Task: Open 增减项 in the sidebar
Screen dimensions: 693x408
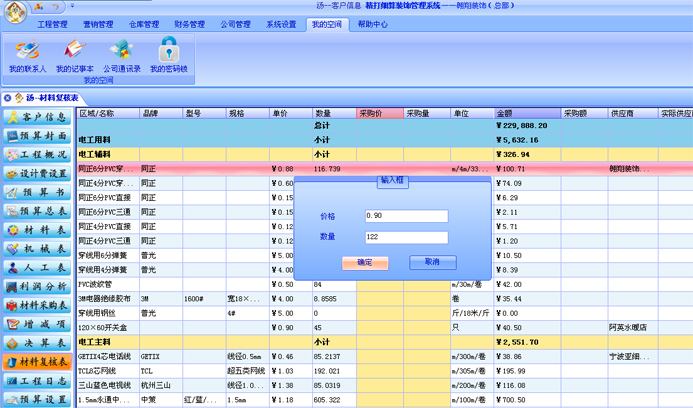Action: pos(37,324)
